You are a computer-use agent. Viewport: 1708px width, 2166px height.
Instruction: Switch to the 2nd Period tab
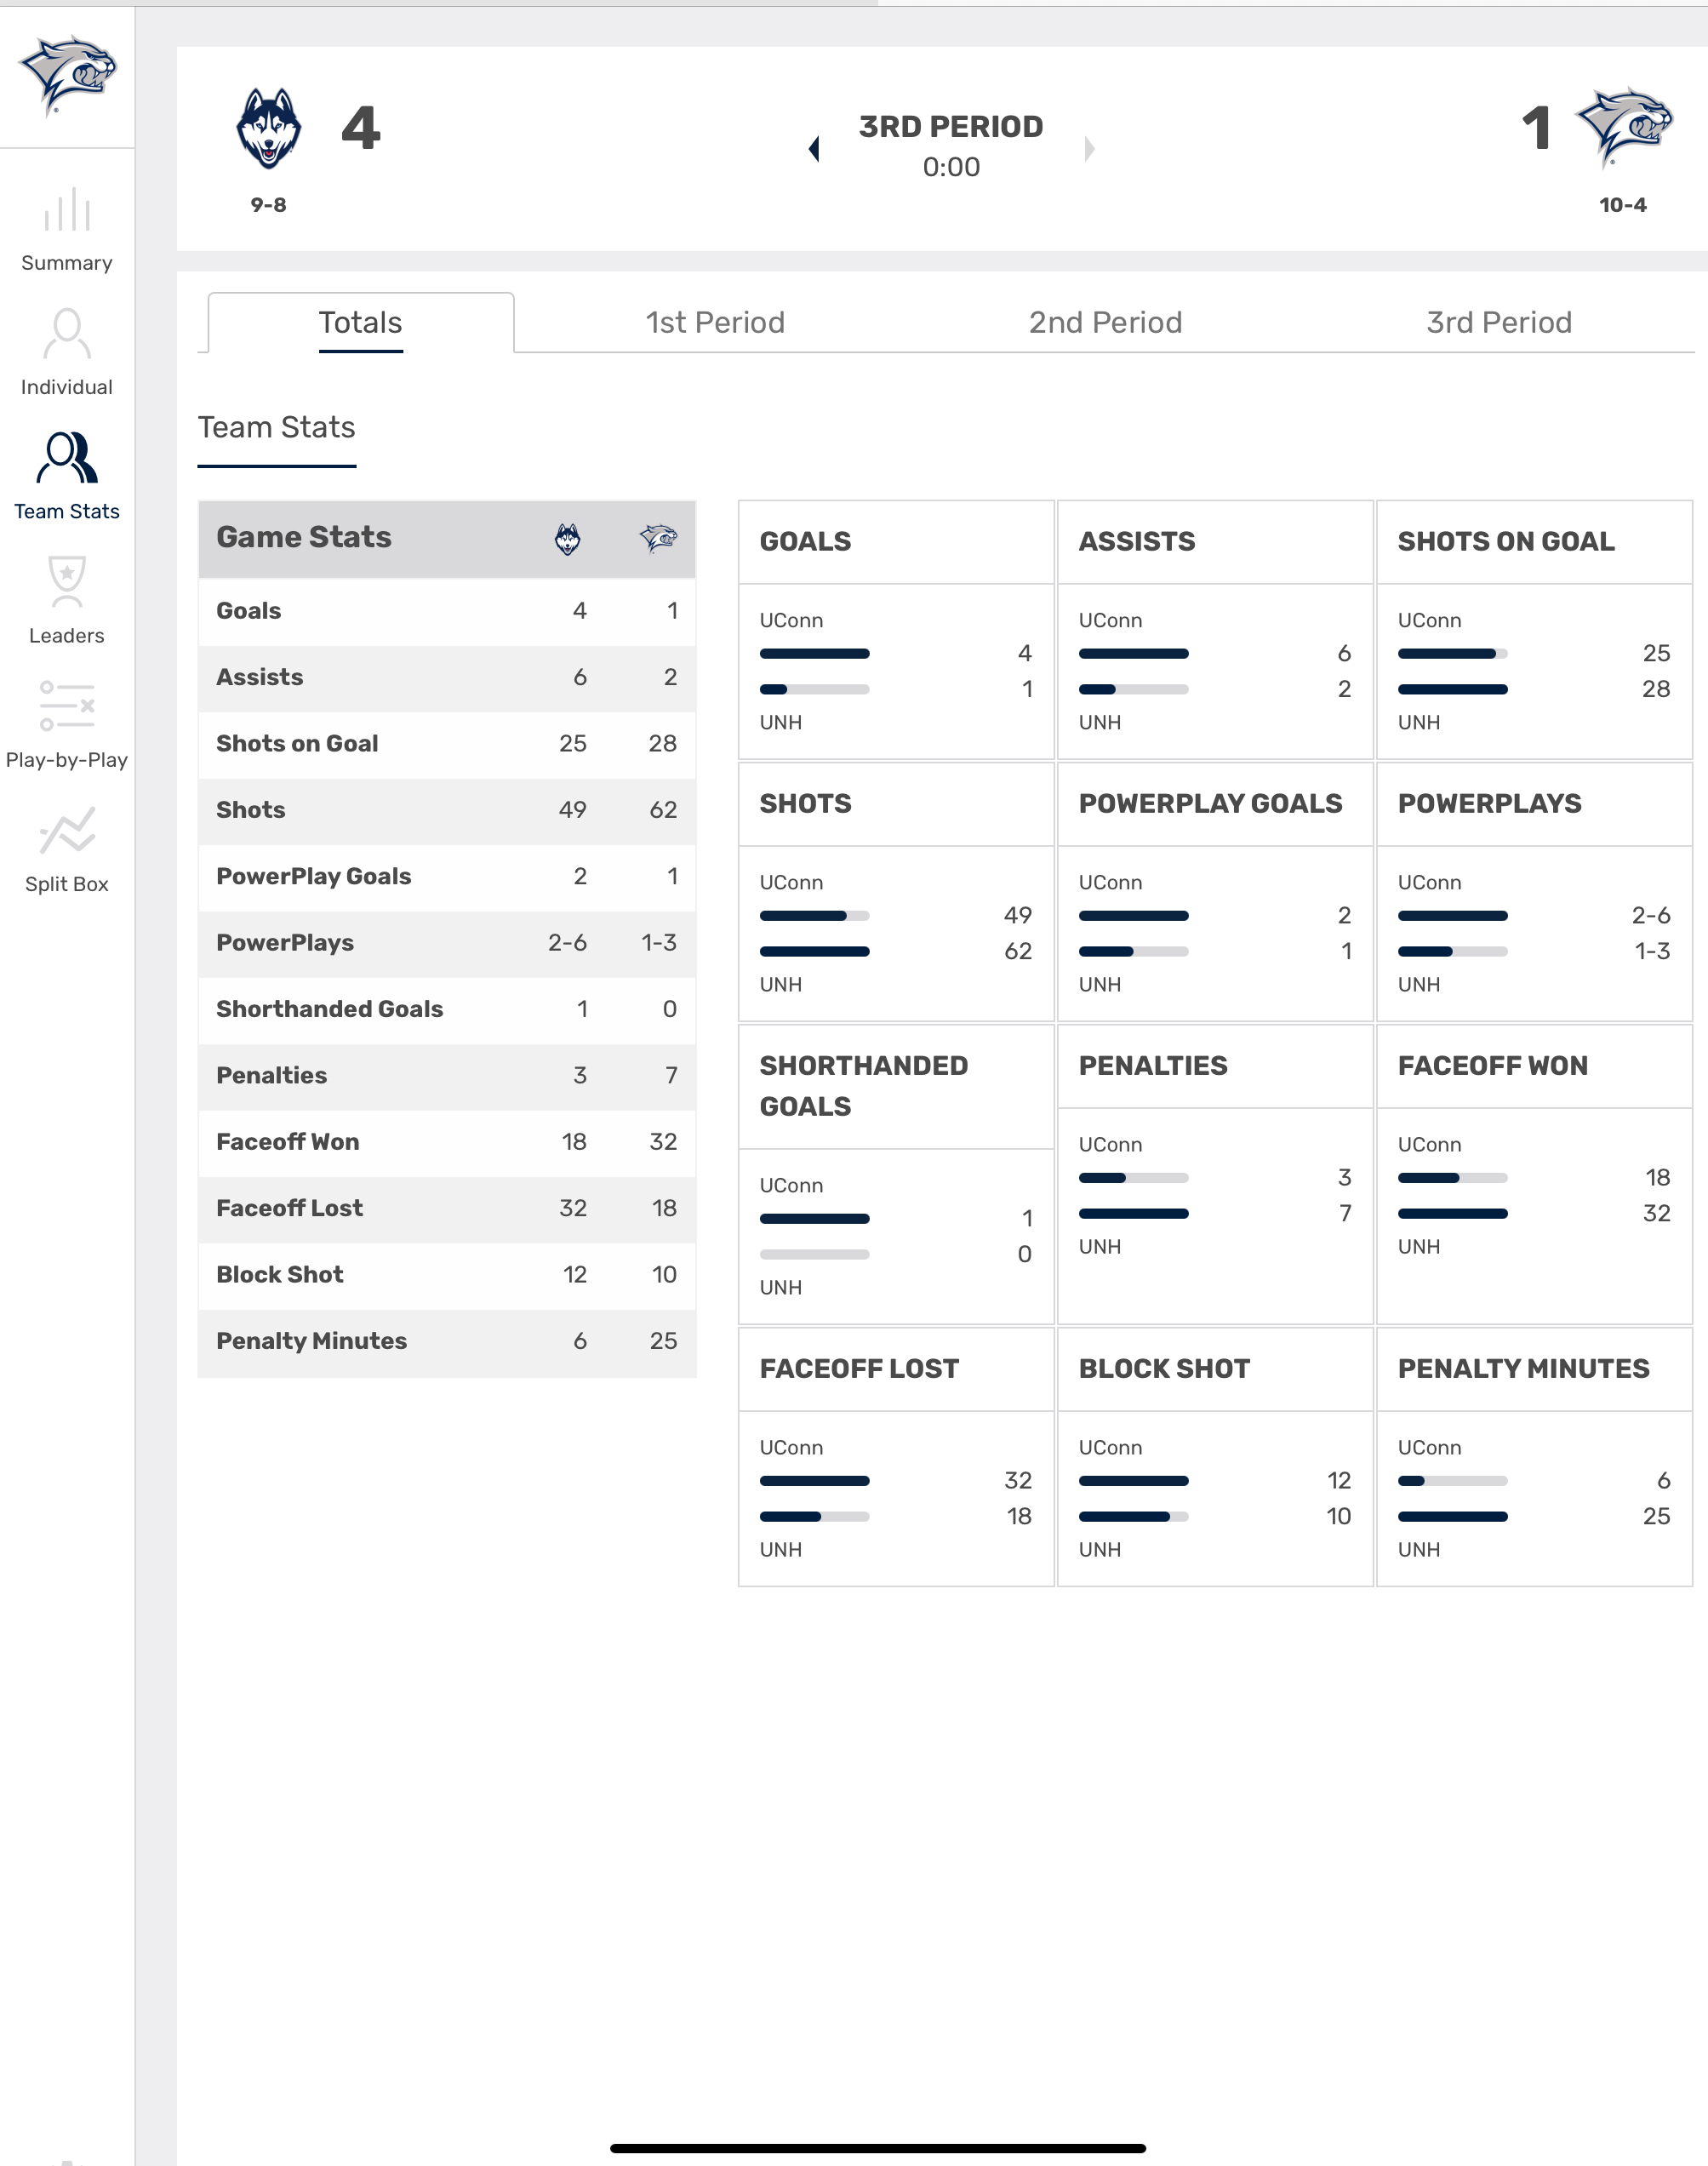click(1106, 323)
